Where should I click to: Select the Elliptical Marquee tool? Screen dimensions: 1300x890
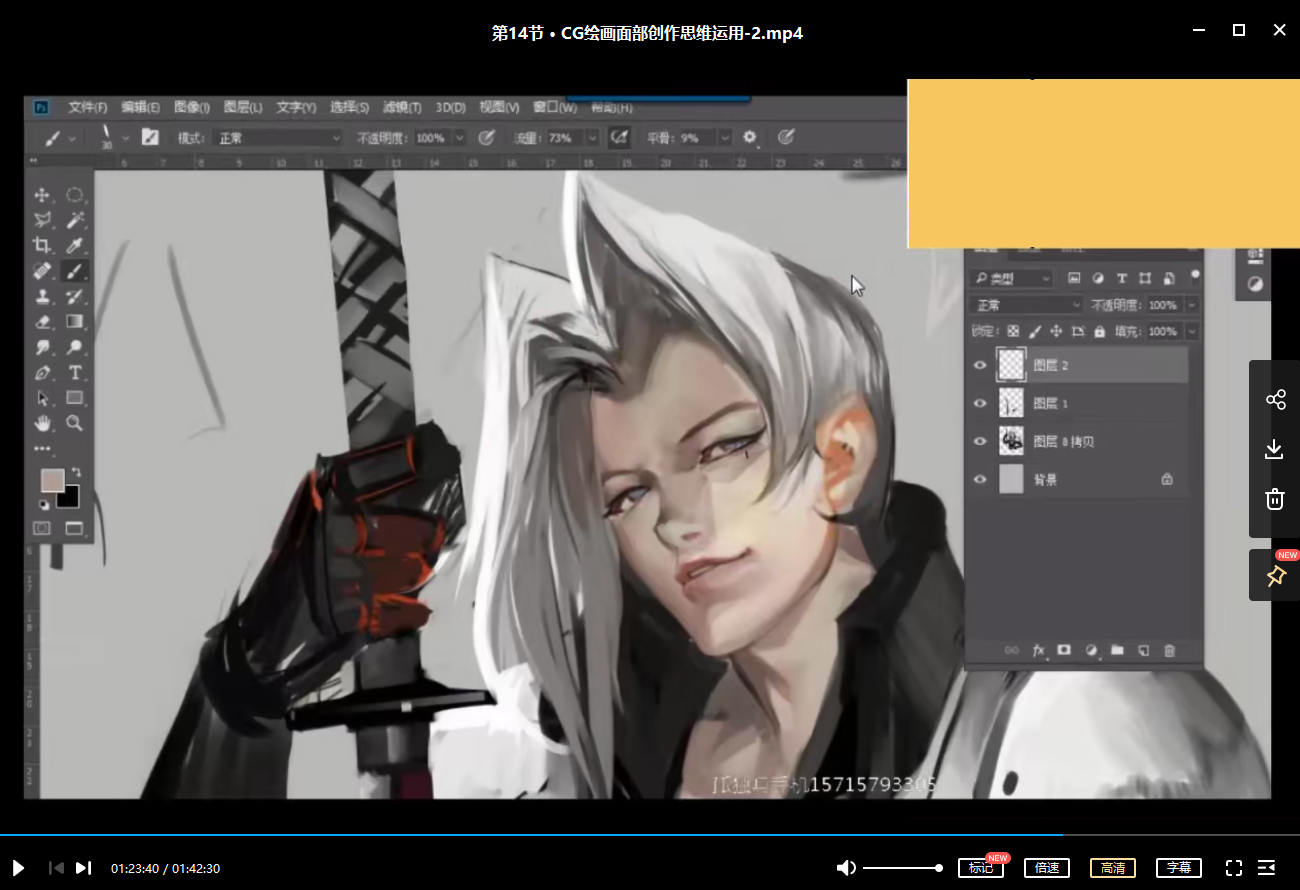point(74,194)
